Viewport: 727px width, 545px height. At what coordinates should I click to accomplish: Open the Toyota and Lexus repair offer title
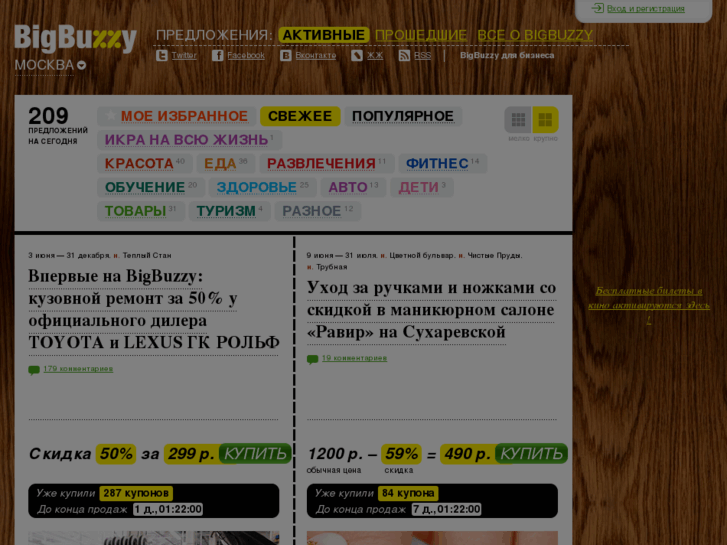click(x=154, y=309)
